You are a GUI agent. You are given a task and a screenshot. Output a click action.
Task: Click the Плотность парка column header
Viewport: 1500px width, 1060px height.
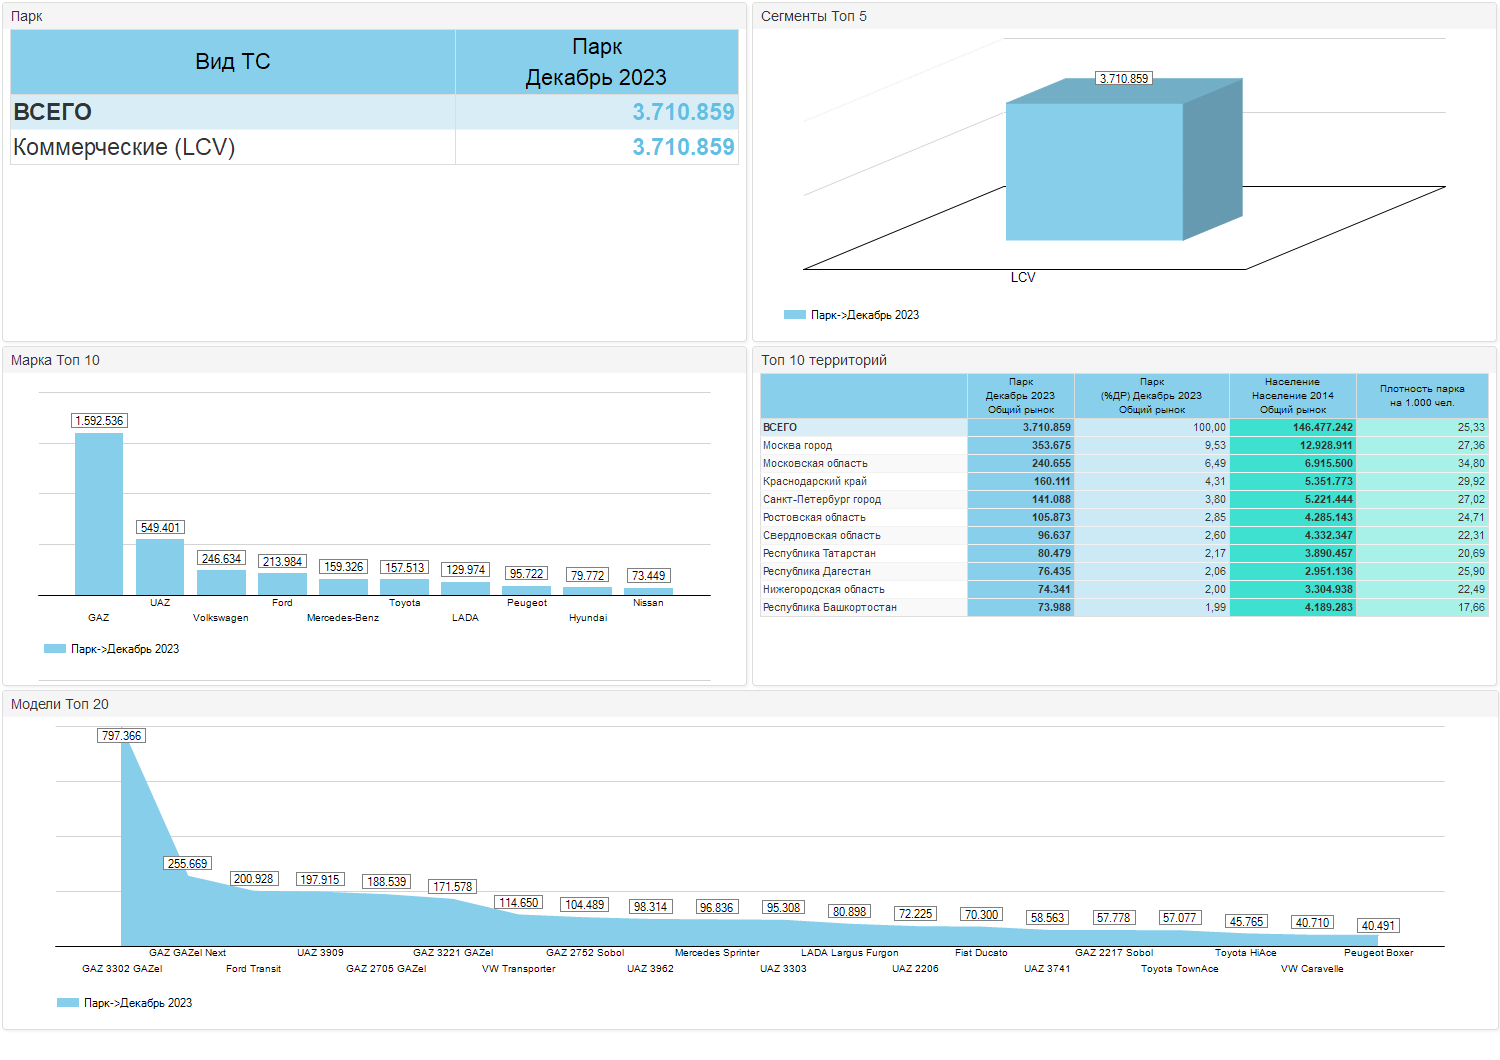click(x=1422, y=396)
